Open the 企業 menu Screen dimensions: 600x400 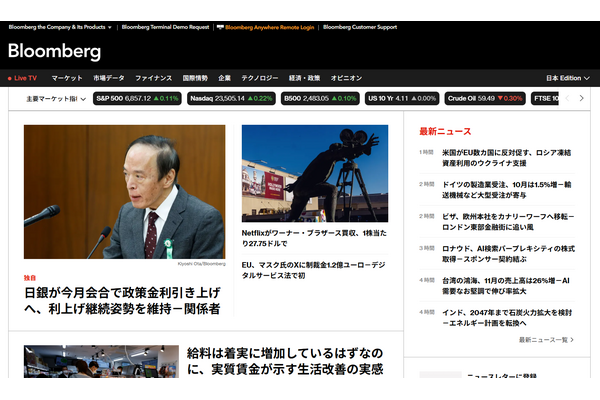225,78
